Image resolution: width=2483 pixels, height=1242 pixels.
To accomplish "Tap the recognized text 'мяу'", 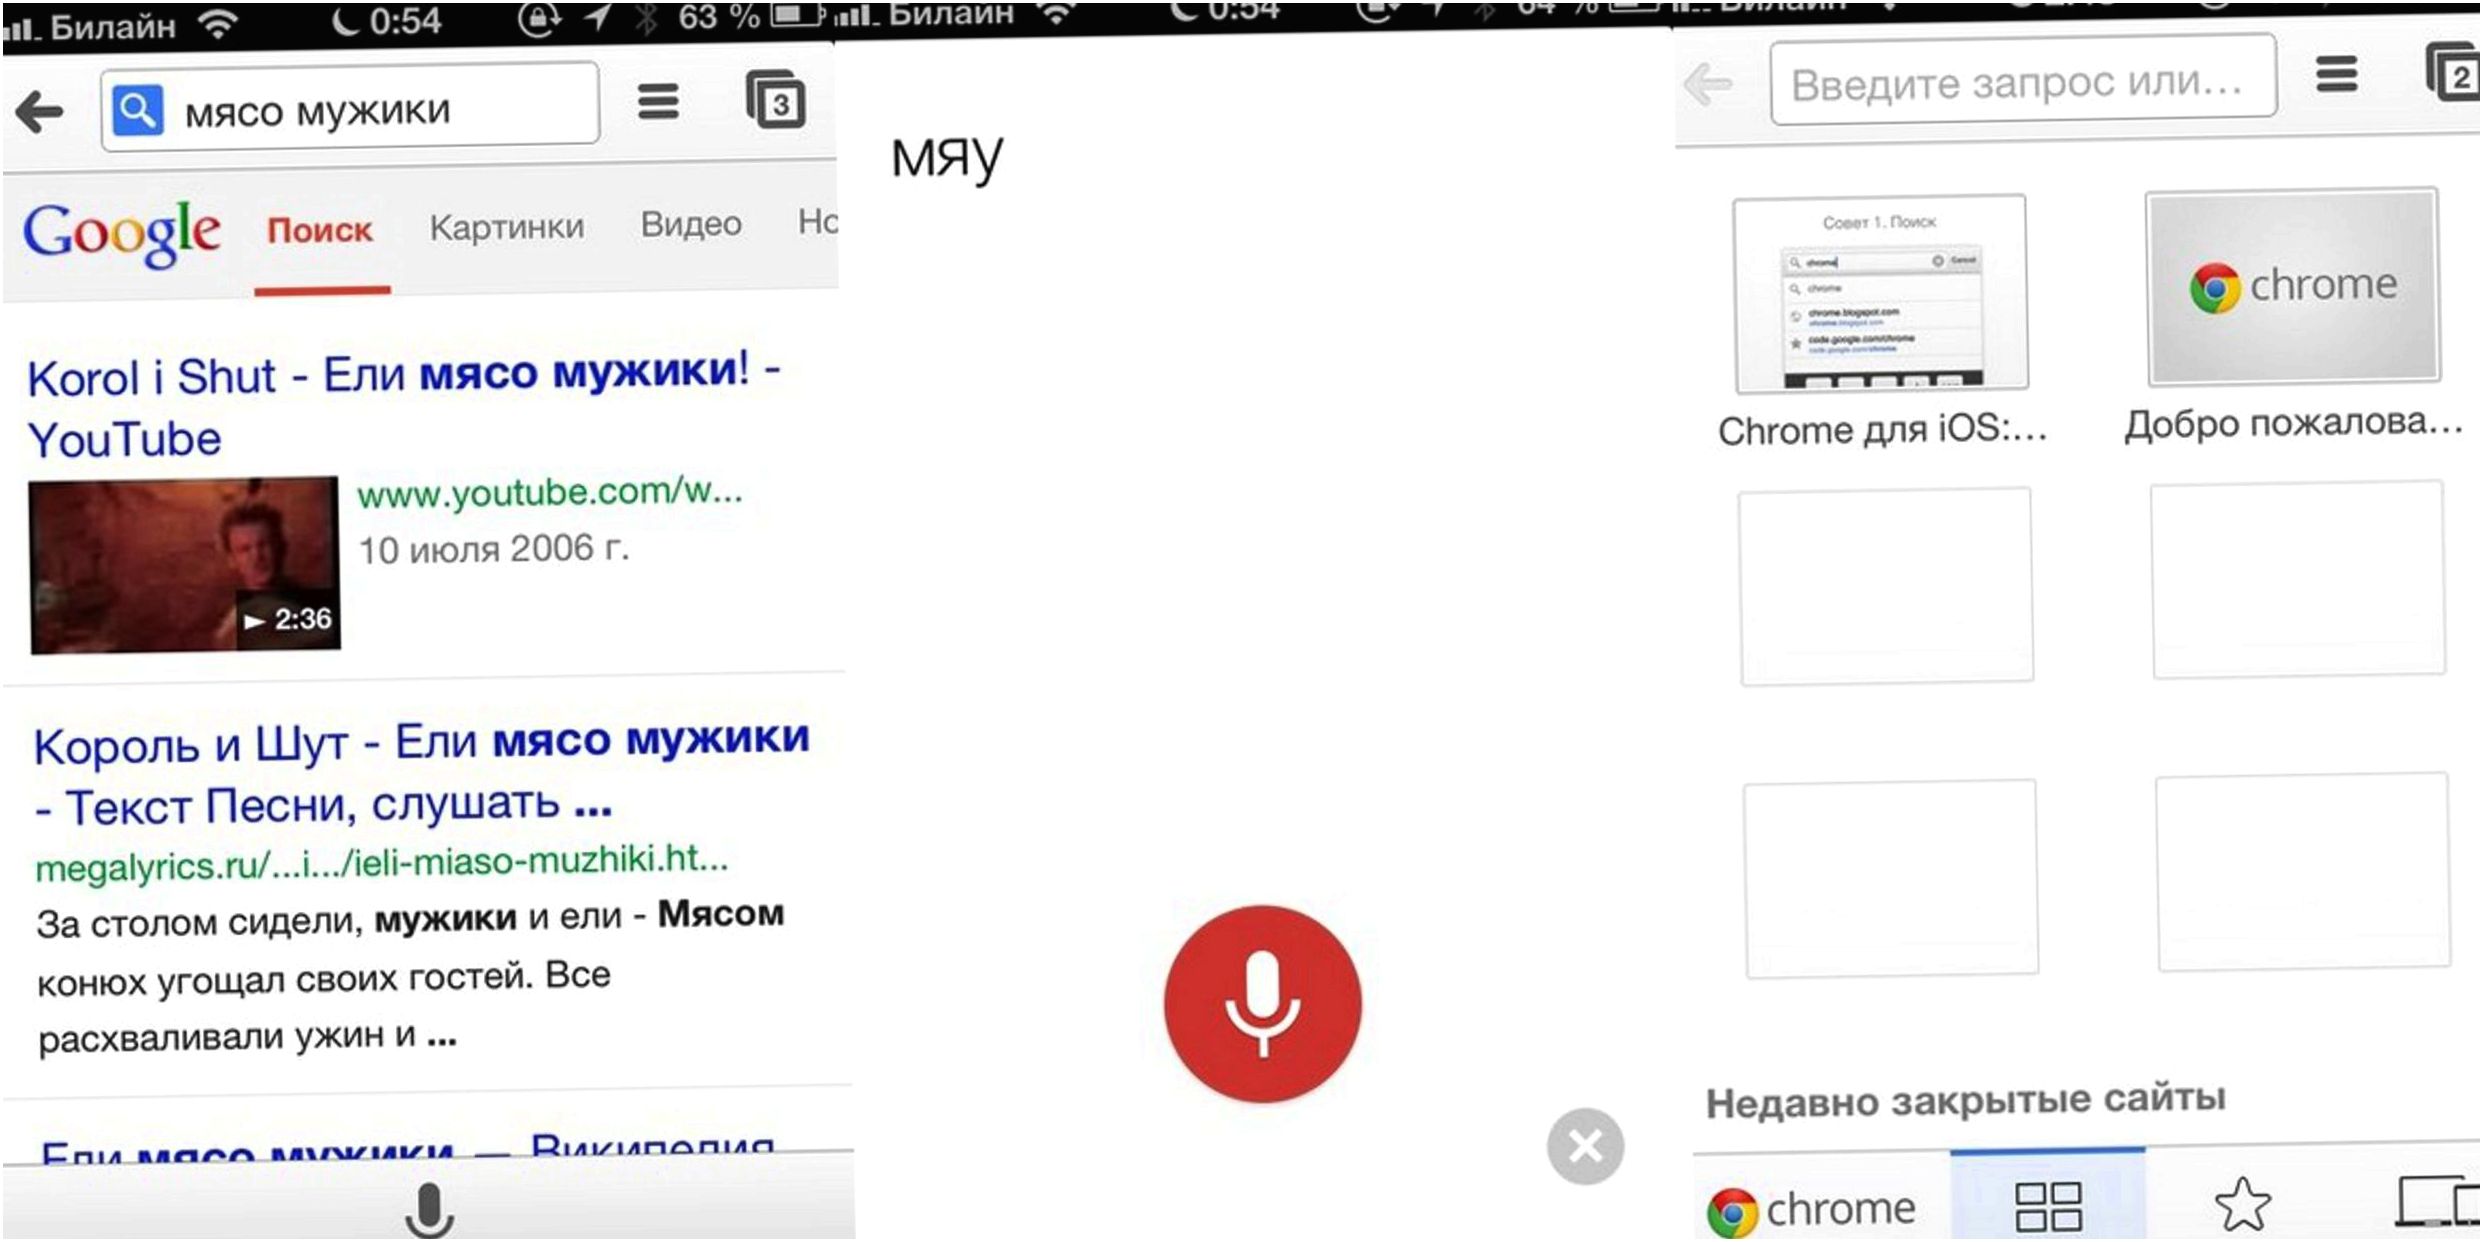I will tap(946, 158).
